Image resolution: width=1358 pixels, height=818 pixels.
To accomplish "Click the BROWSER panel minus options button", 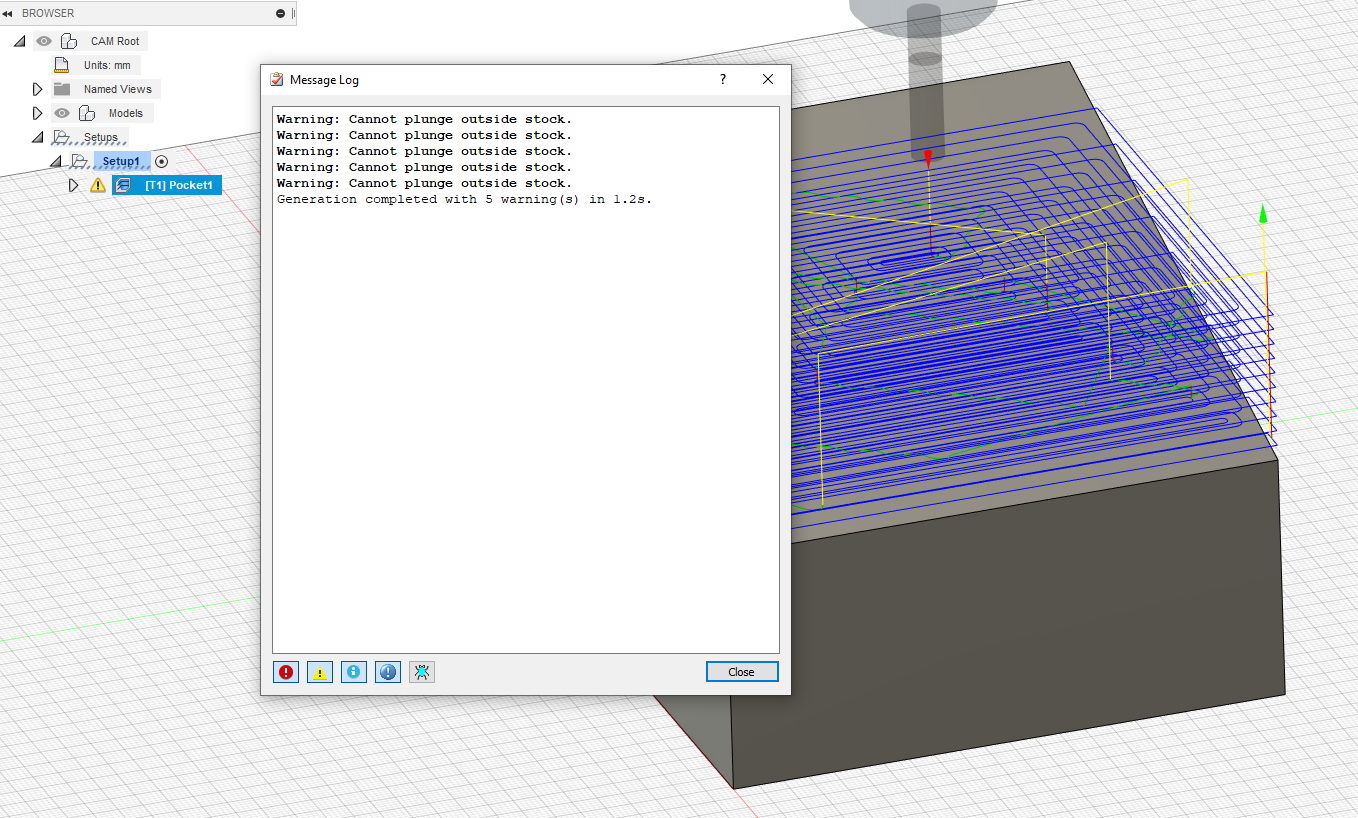I will click(x=281, y=13).
